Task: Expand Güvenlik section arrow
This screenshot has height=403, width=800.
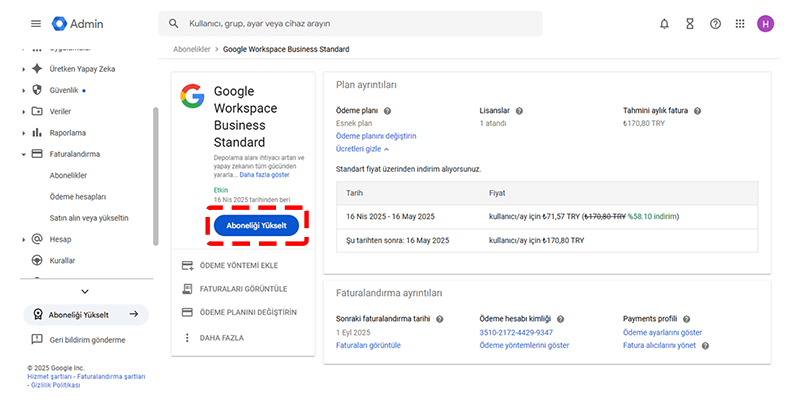Action: click(23, 90)
